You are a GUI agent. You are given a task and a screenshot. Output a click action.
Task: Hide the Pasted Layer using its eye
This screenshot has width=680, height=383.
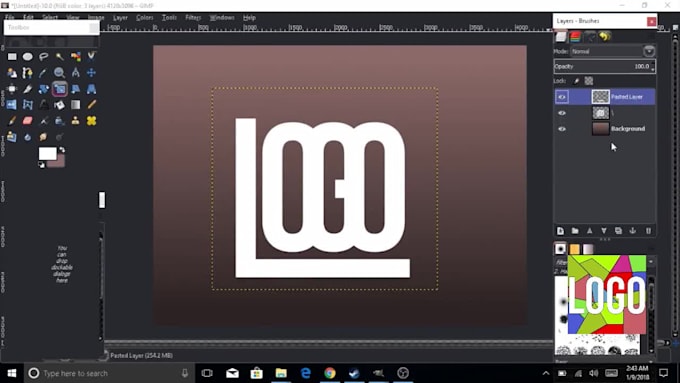coord(562,97)
